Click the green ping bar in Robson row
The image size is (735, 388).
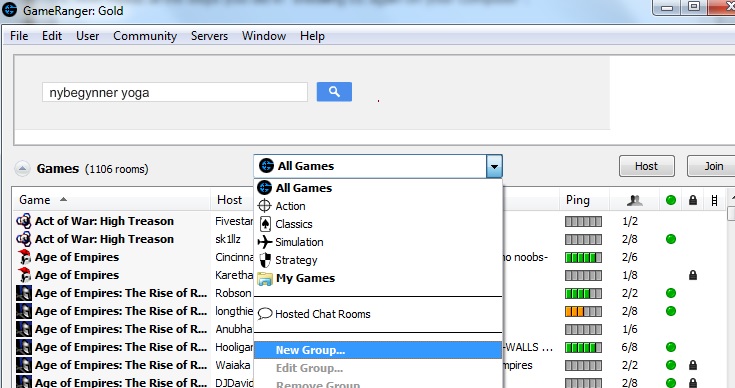[583, 293]
